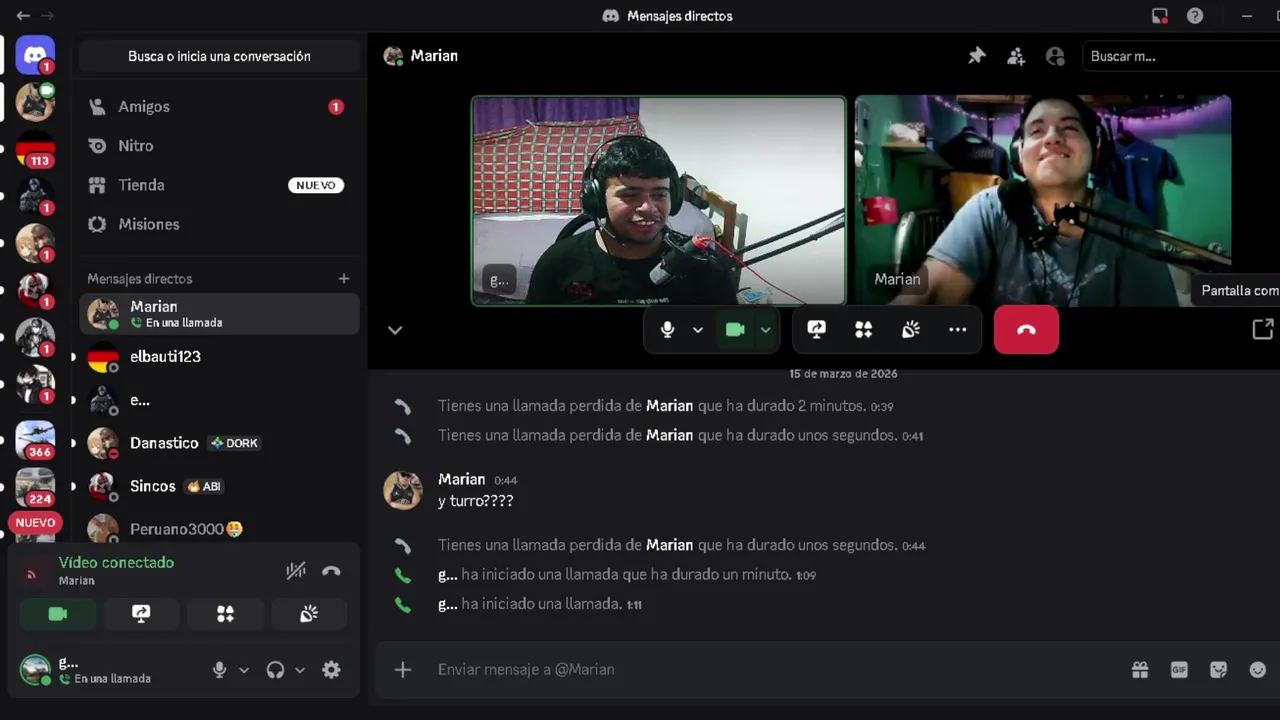Click Vídeo conectado status text

(116, 563)
